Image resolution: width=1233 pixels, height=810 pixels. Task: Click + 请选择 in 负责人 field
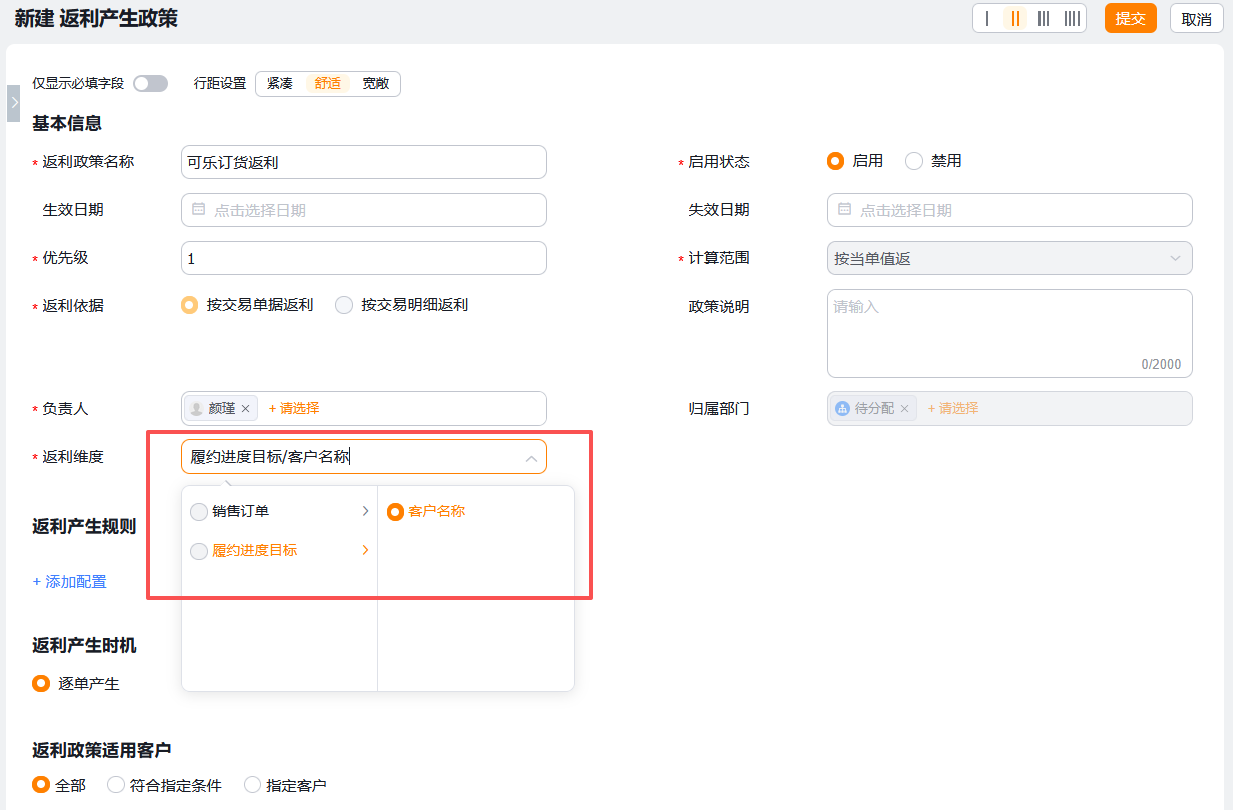(x=294, y=408)
